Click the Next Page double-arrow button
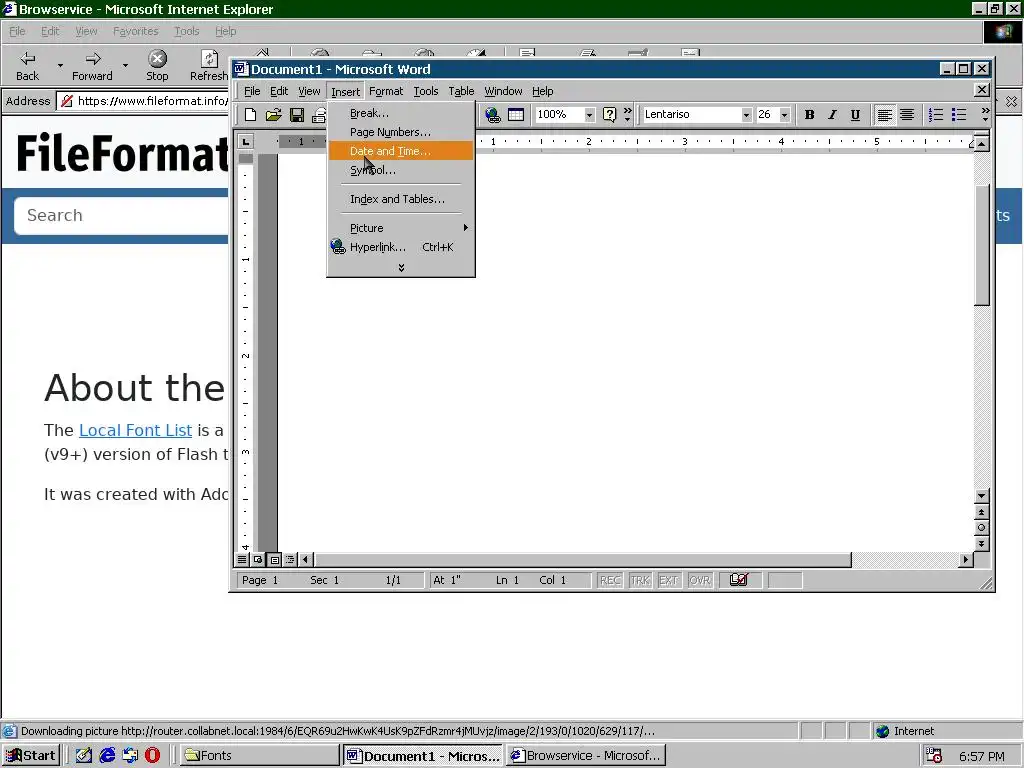The width and height of the screenshot is (1024, 768). point(981,543)
